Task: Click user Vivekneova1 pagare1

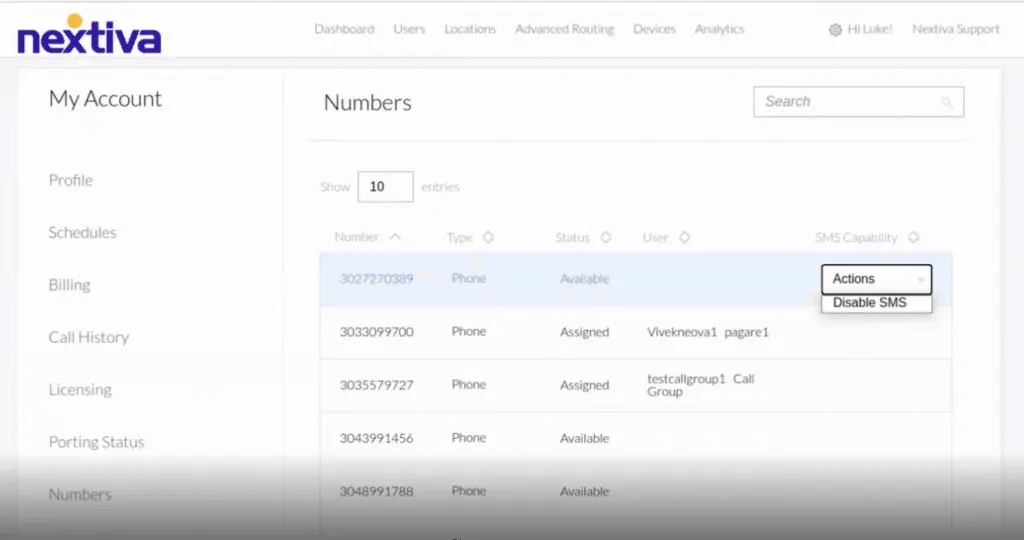Action: tap(708, 332)
